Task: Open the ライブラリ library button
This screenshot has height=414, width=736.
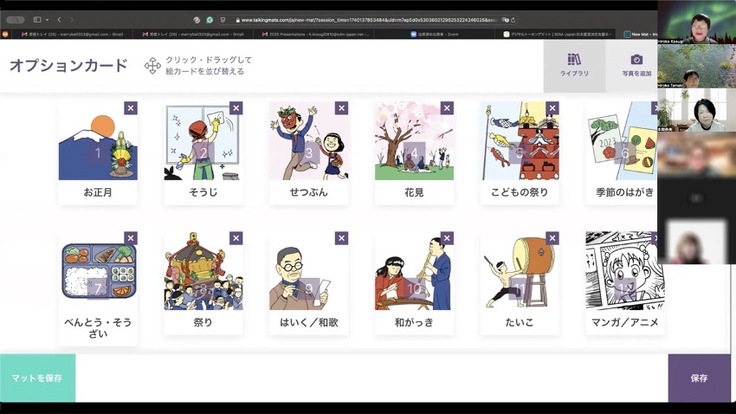Action: point(574,65)
